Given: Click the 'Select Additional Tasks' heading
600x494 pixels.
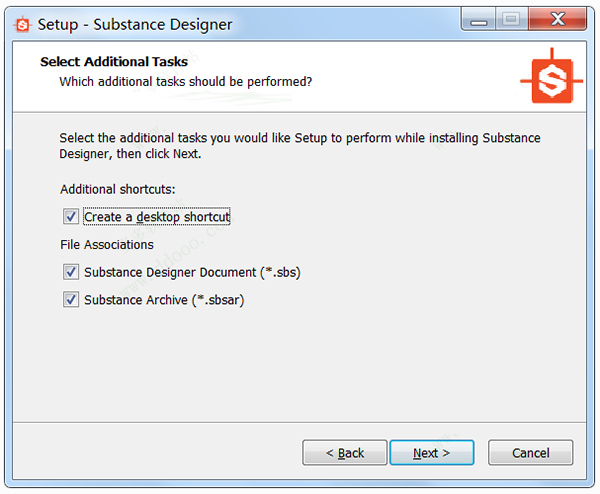Looking at the screenshot, I should coord(114,62).
